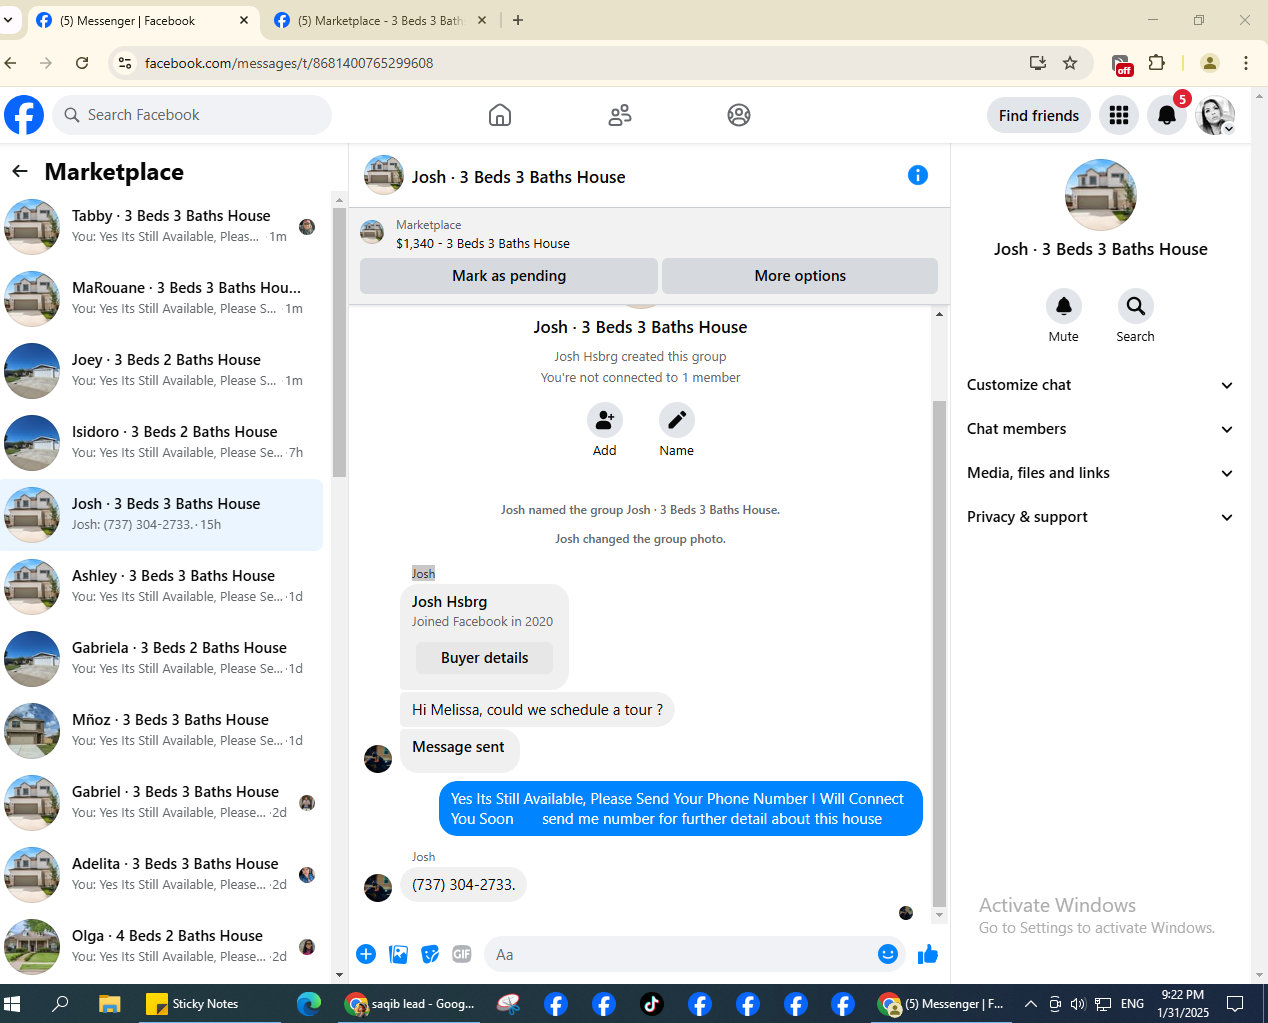Open conversation information icon
The width and height of the screenshot is (1268, 1023).
pos(918,175)
